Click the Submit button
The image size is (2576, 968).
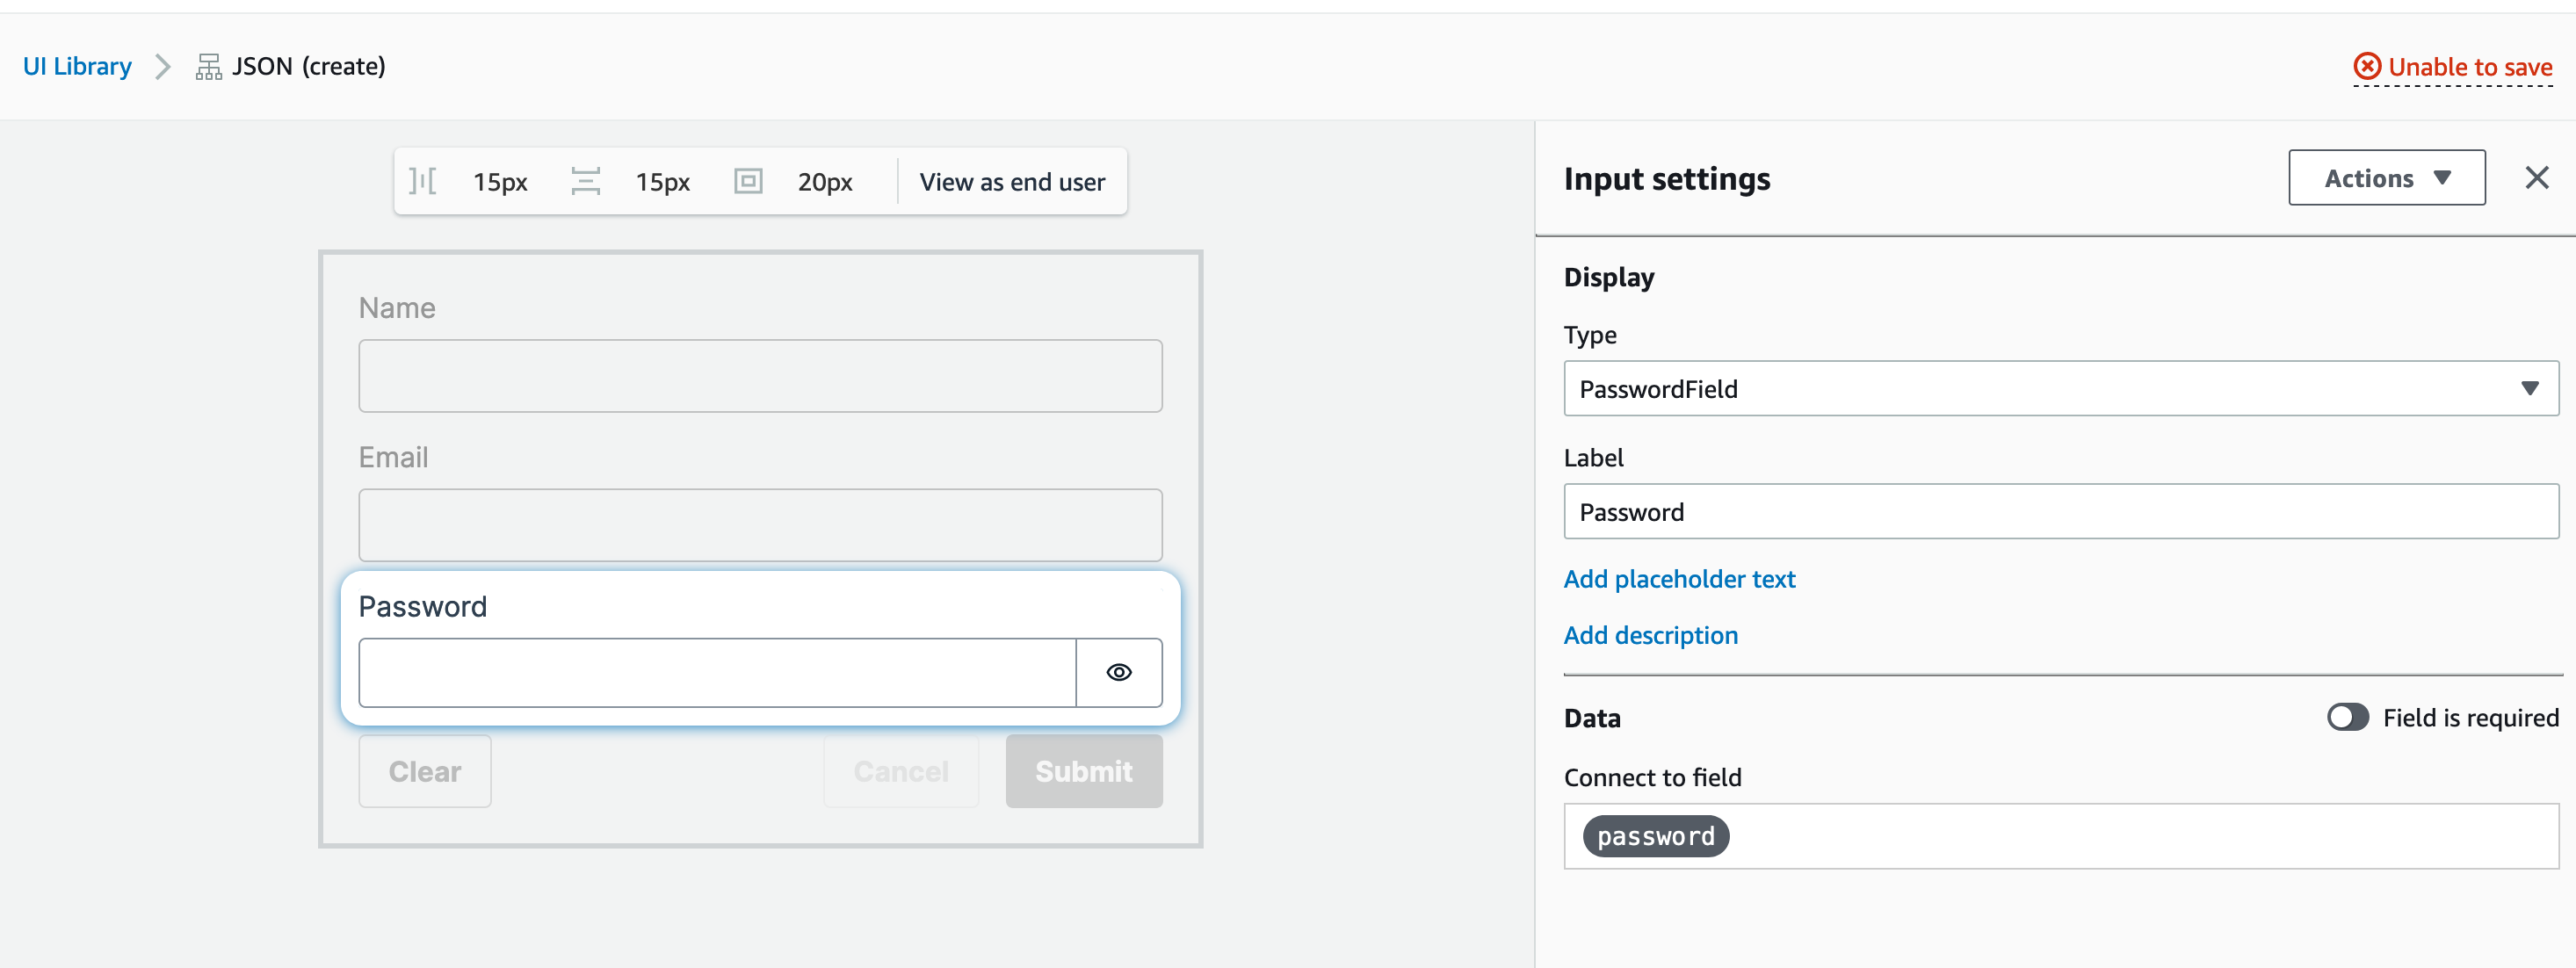pyautogui.click(x=1084, y=771)
